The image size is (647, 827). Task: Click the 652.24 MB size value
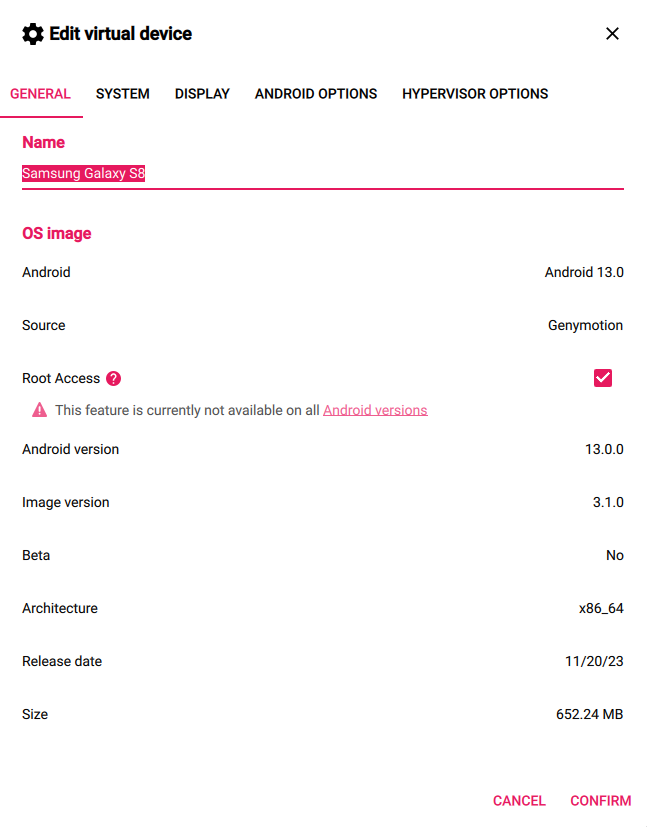pyautogui.click(x=590, y=714)
